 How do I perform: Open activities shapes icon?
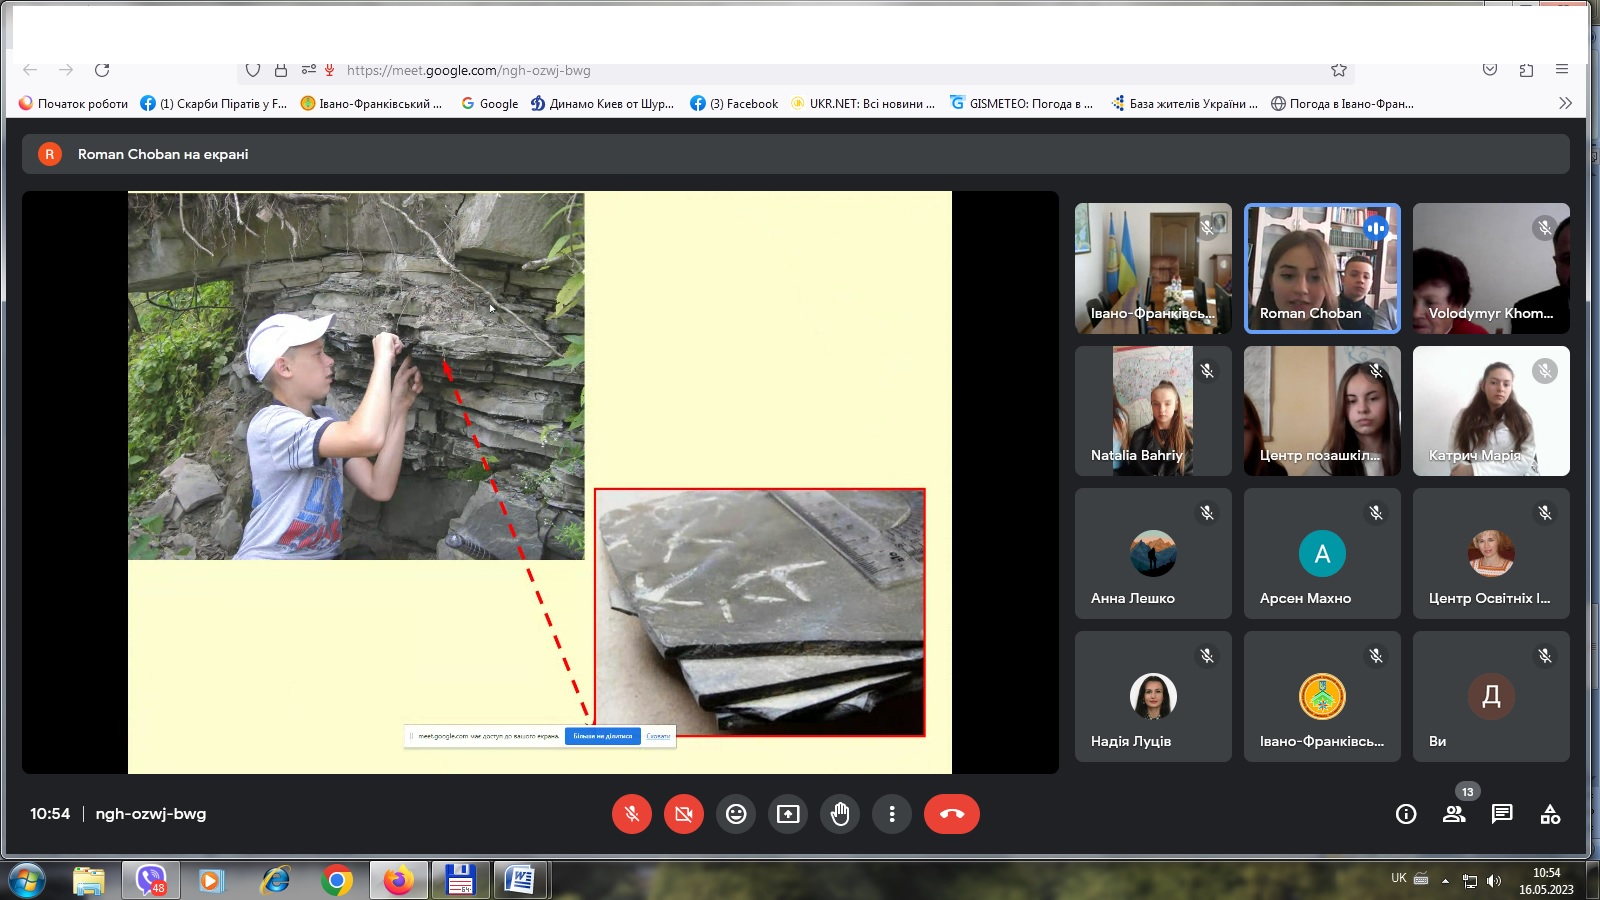coord(1550,814)
